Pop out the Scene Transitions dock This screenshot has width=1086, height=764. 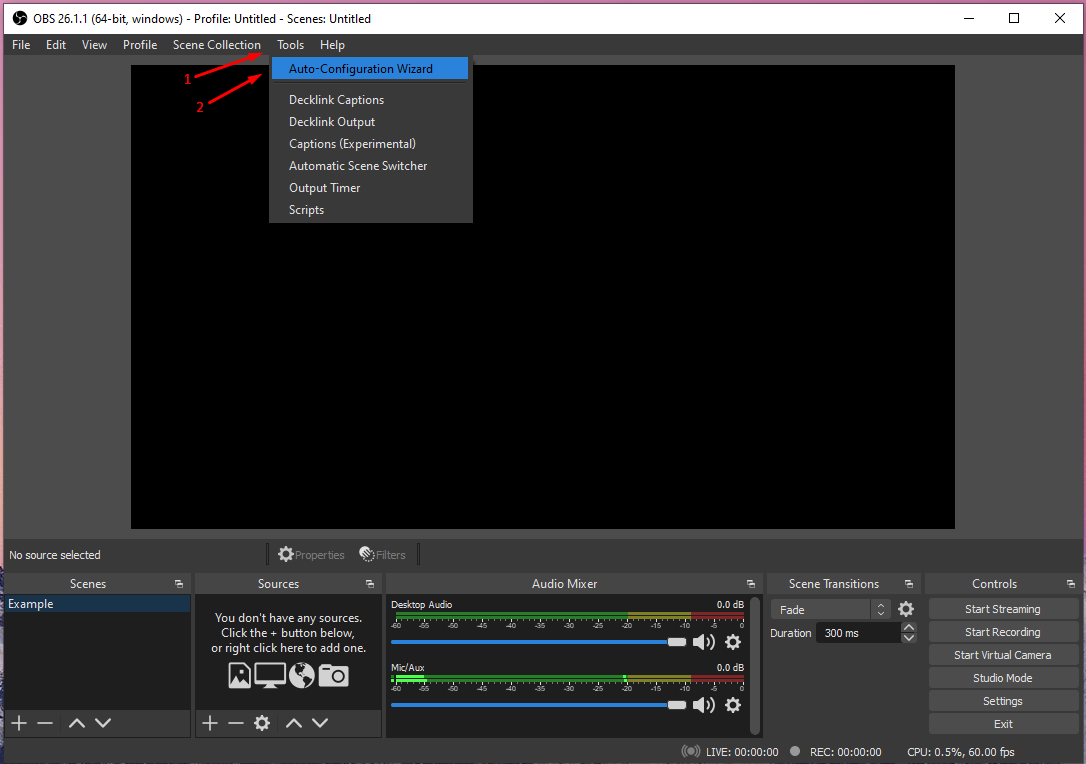(x=909, y=584)
